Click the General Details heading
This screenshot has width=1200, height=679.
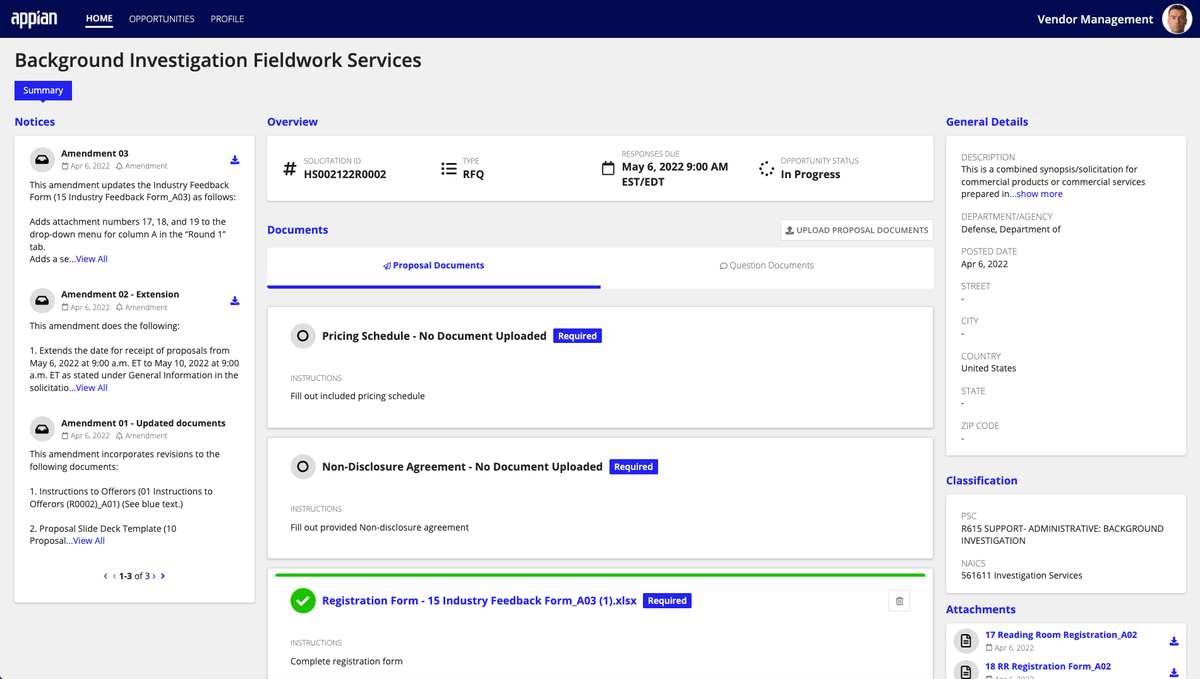987,122
